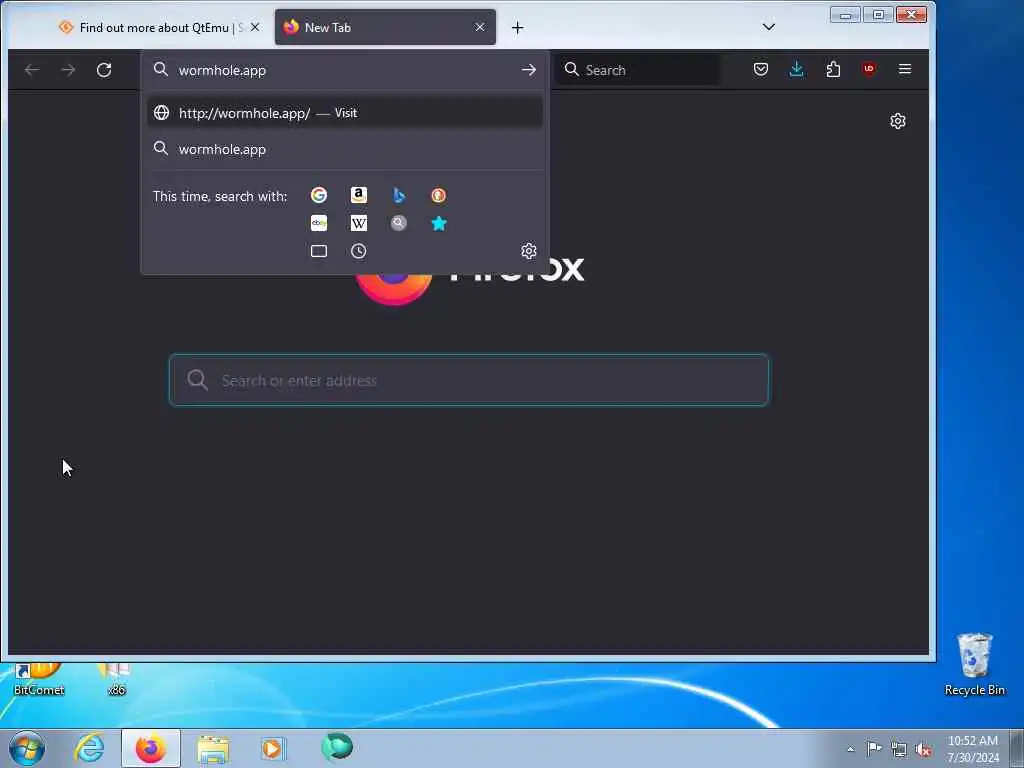This screenshot has height=768, width=1024.
Task: Expand the list all tabs chevron
Action: [x=769, y=27]
